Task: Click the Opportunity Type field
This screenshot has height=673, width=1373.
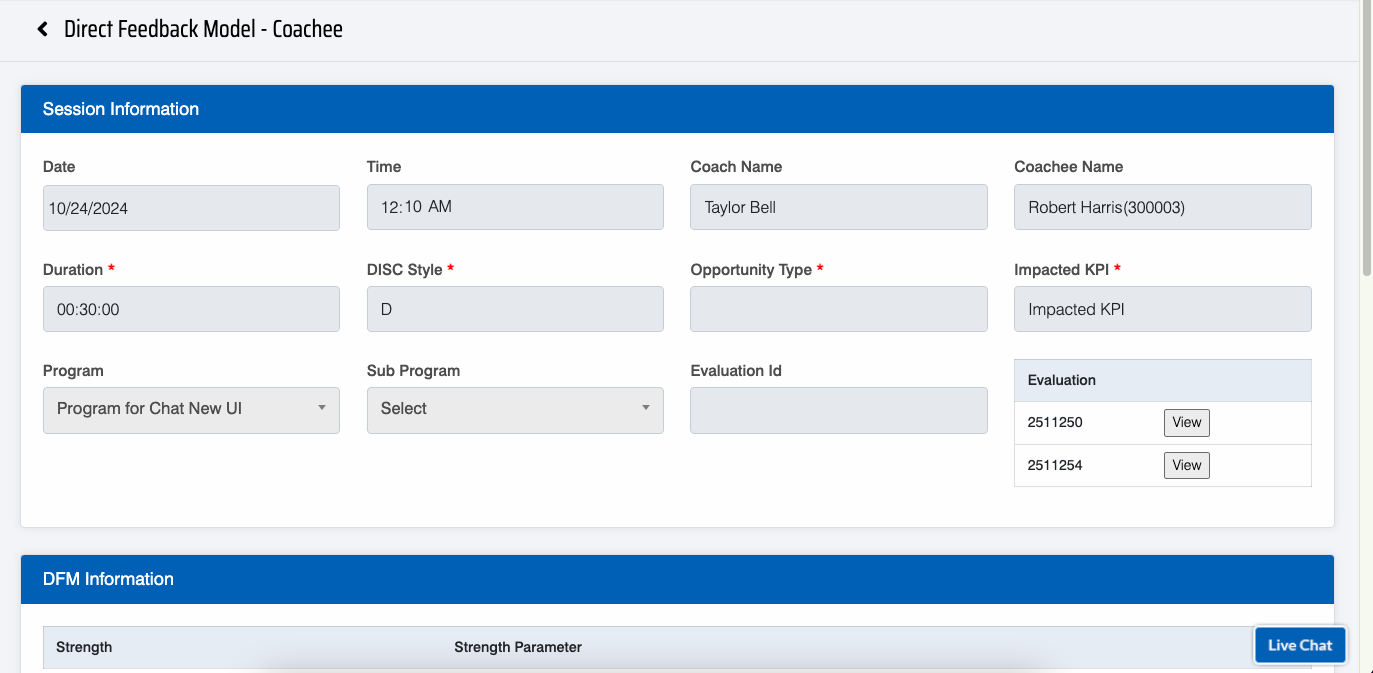Action: [x=838, y=310]
